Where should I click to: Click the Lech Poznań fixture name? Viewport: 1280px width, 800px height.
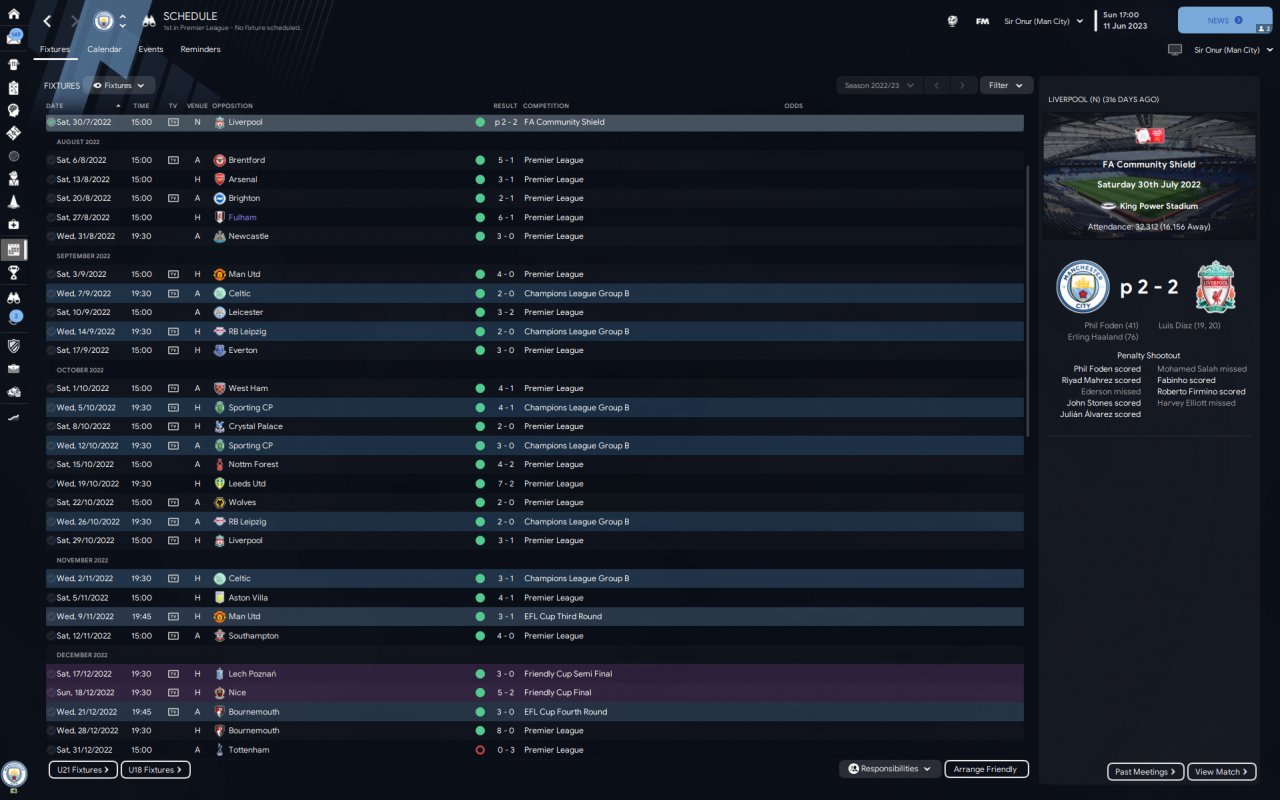tap(252, 674)
